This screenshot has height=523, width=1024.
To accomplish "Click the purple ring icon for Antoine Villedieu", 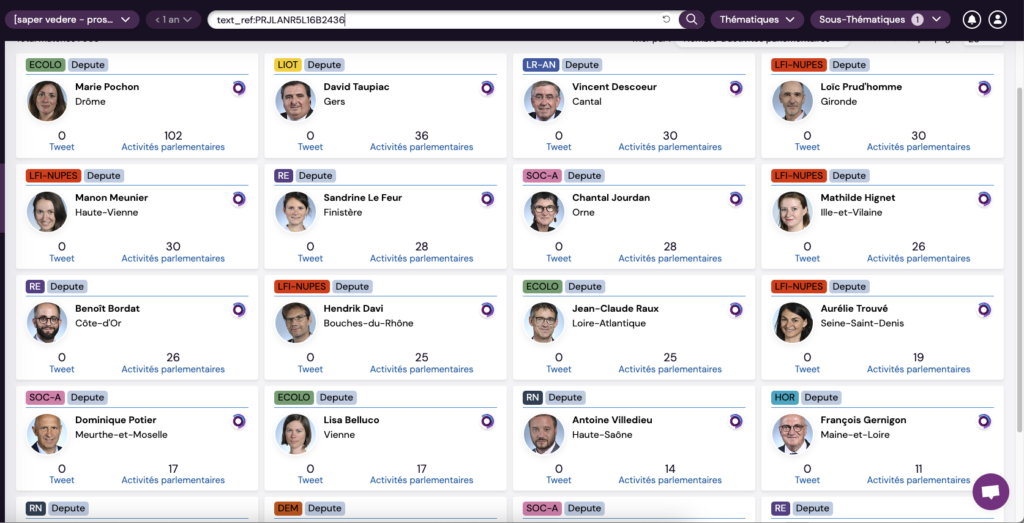I will click(736, 421).
